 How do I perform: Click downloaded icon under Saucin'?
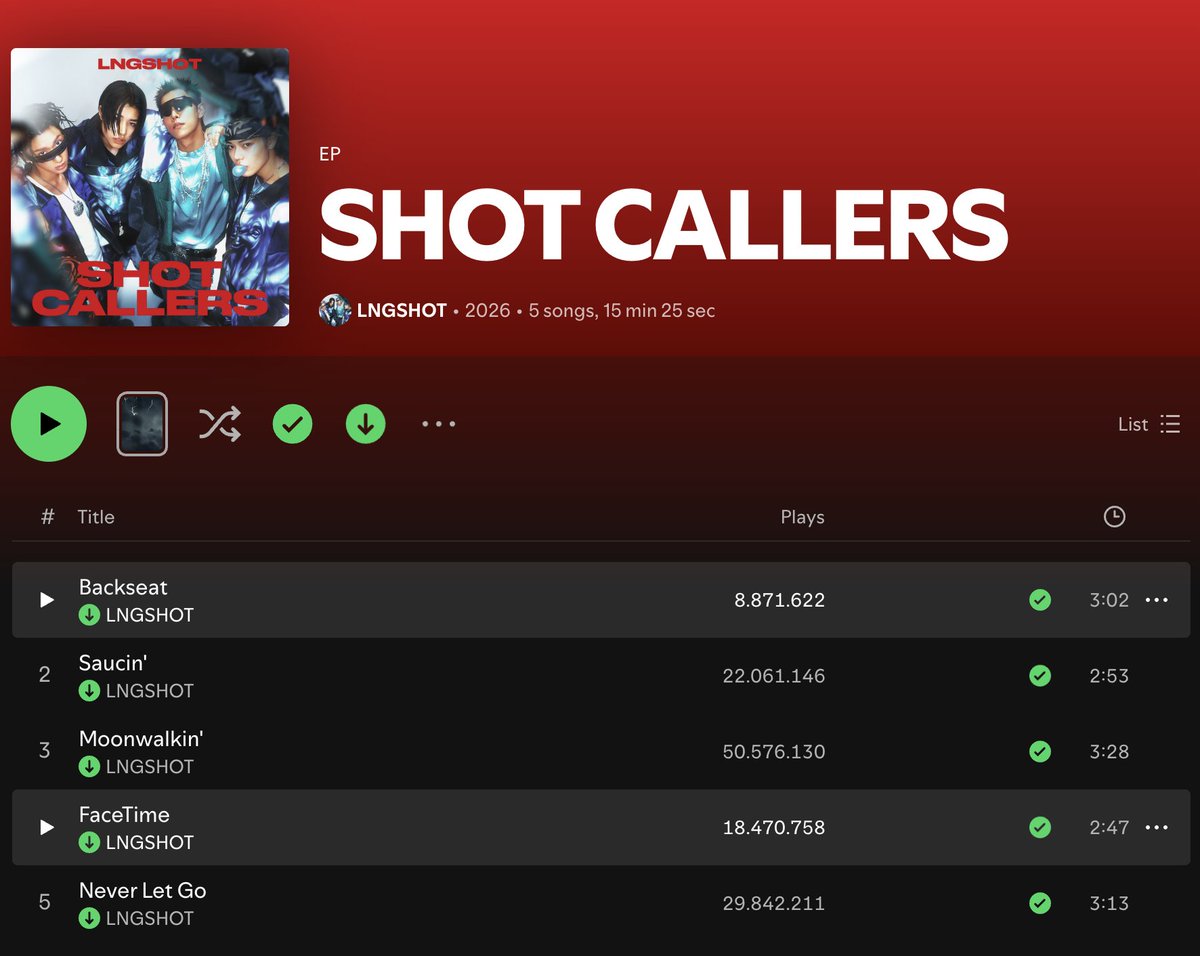pos(89,691)
